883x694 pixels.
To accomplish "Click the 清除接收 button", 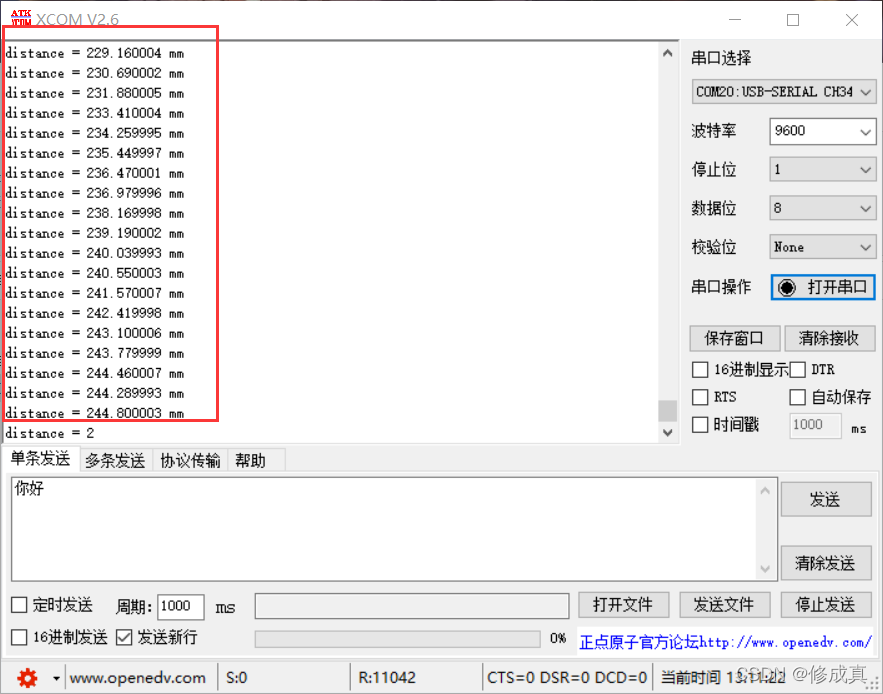I will tap(828, 339).
